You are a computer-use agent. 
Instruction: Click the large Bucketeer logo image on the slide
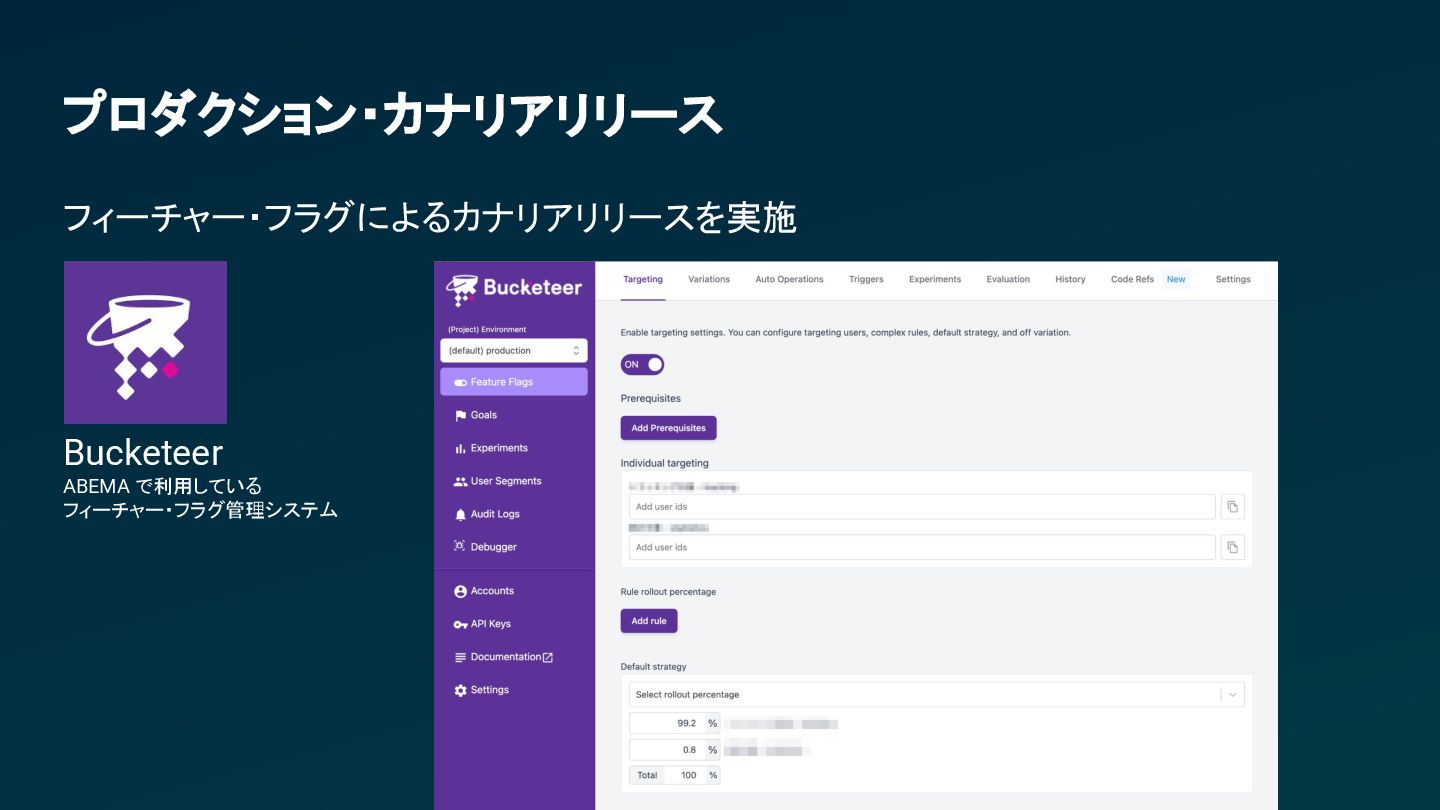145,342
